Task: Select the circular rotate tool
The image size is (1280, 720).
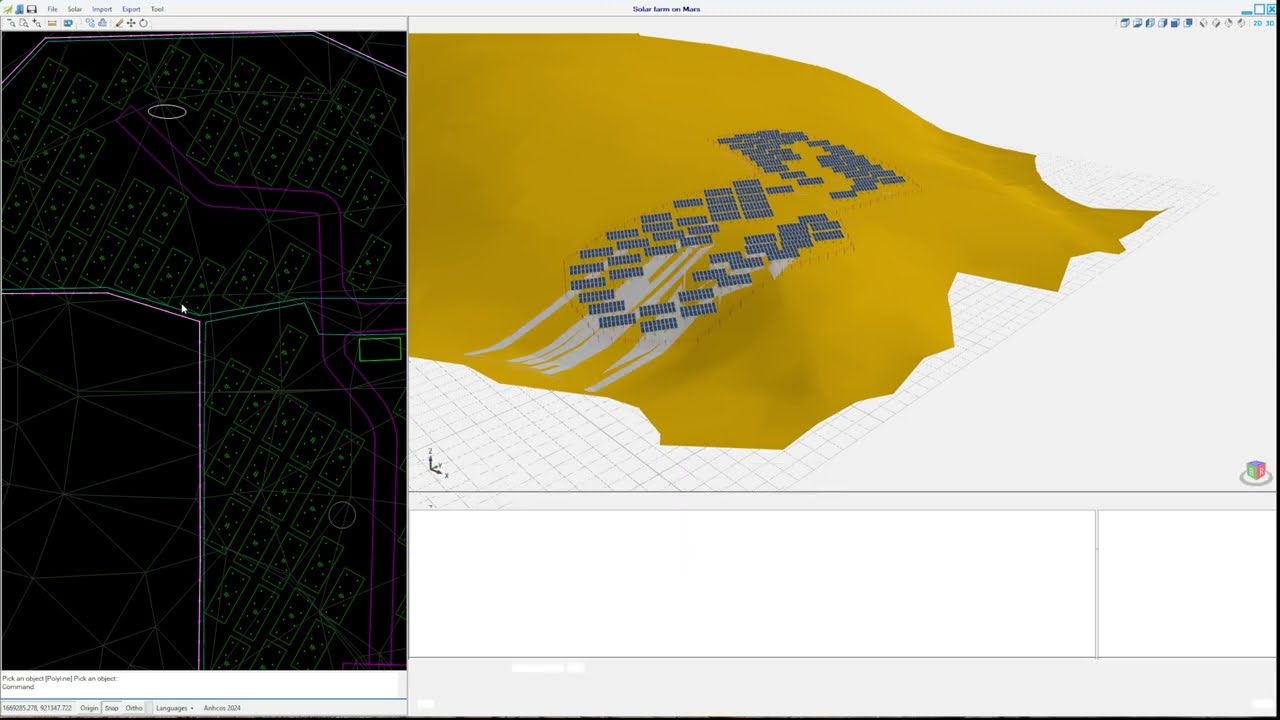Action: pyautogui.click(x=143, y=23)
